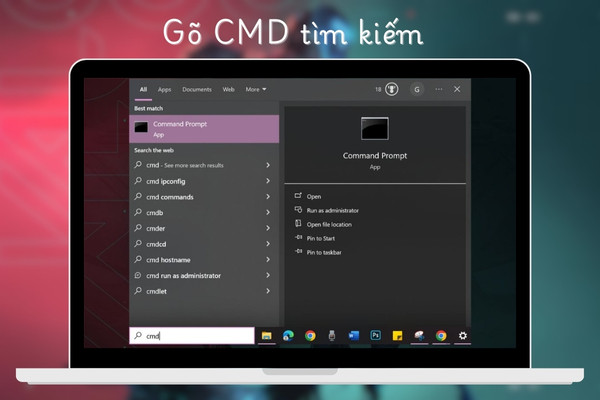Choose Run as administrator
Image resolution: width=600 pixels, height=400 pixels.
click(x=326, y=210)
